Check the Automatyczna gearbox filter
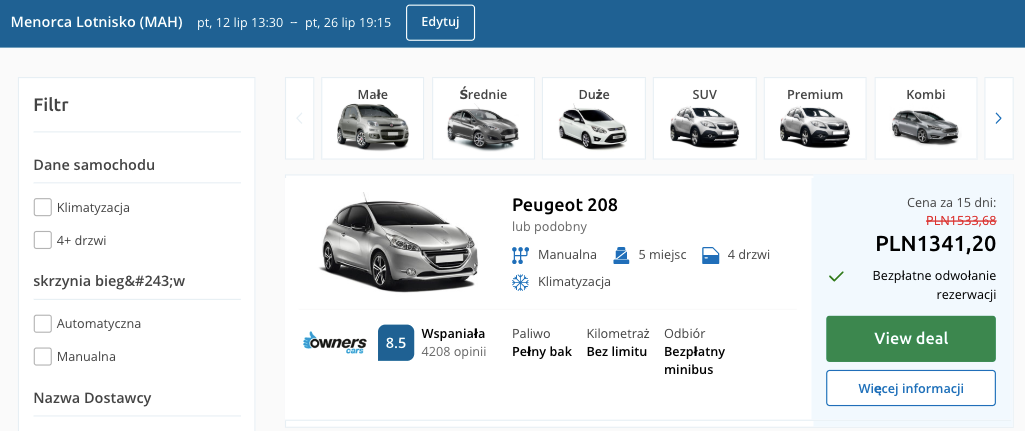Viewport: 1025px width, 431px height. click(42, 324)
